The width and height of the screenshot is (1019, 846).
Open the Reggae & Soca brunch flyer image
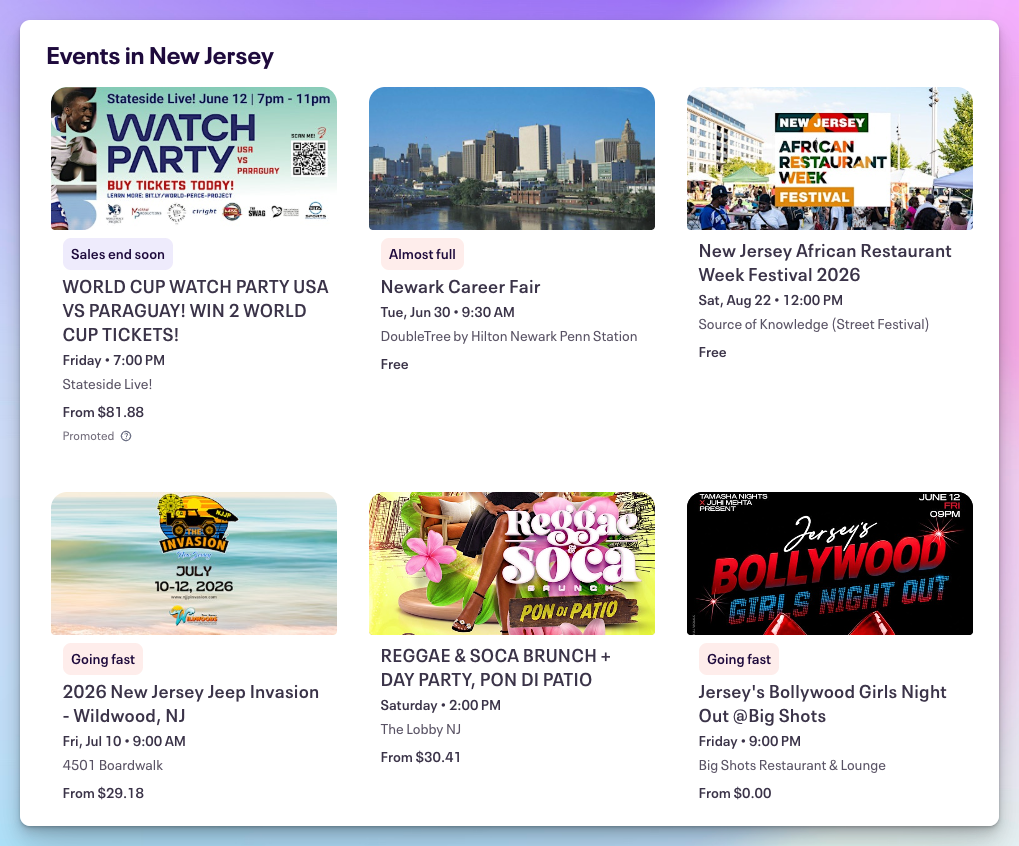[511, 563]
